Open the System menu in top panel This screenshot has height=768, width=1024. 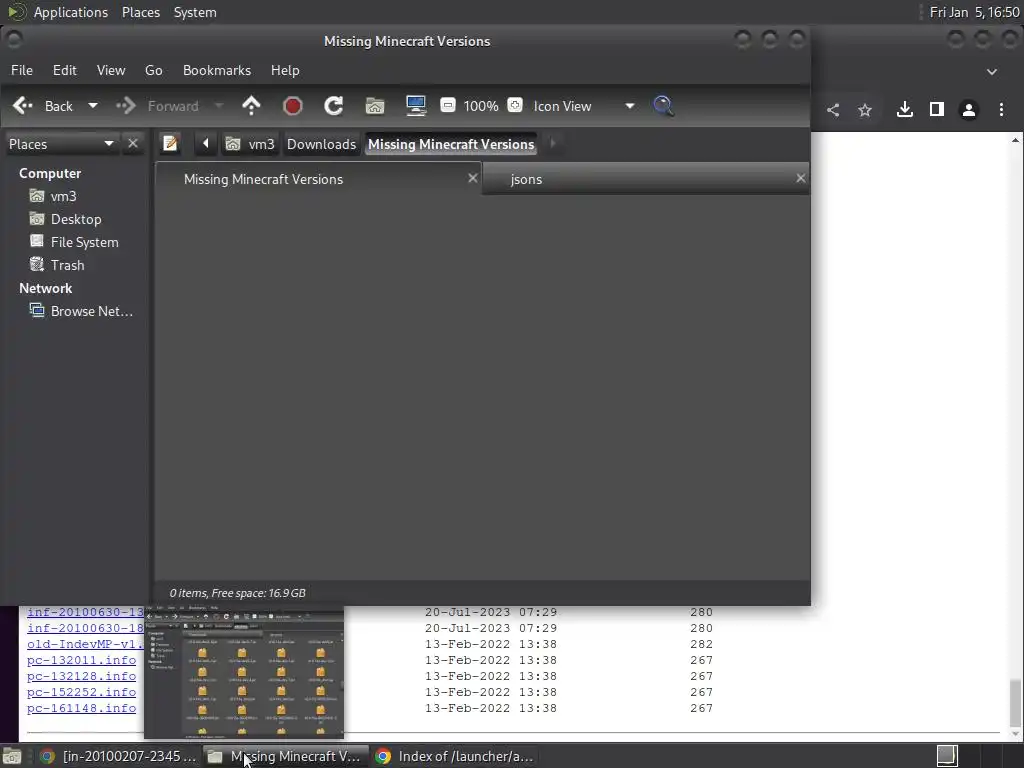(195, 12)
